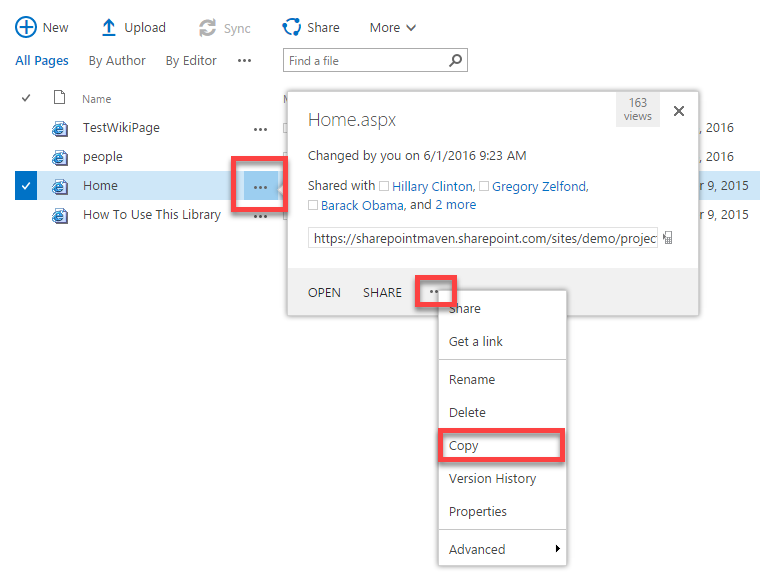This screenshot has width=770, height=575.
Task: Click the Upload arrow icon
Action: pyautogui.click(x=109, y=28)
